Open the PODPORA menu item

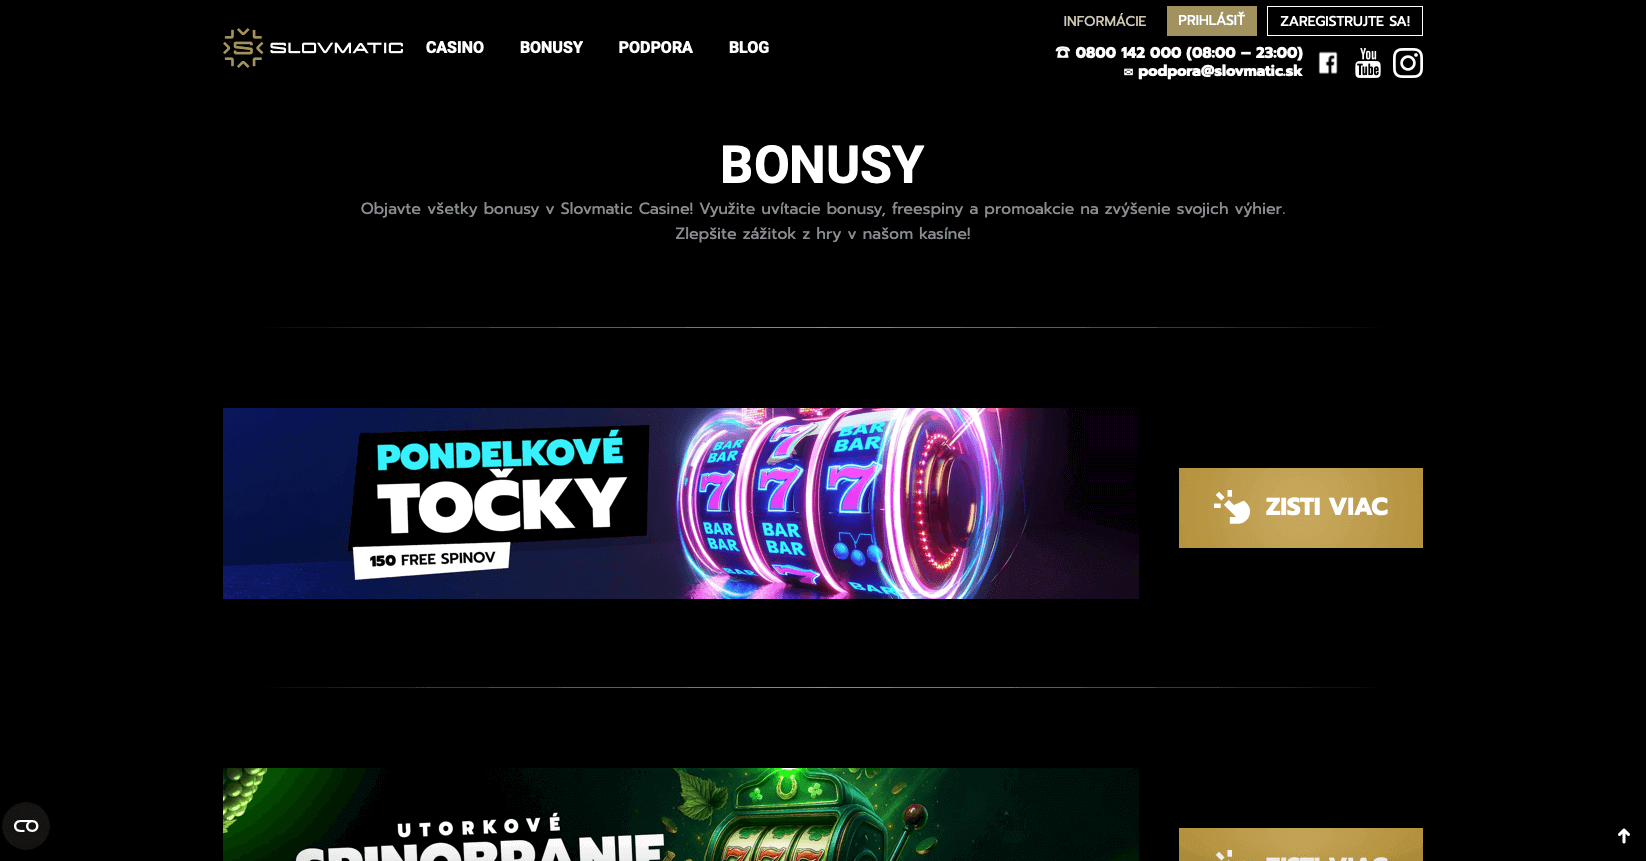coord(655,47)
